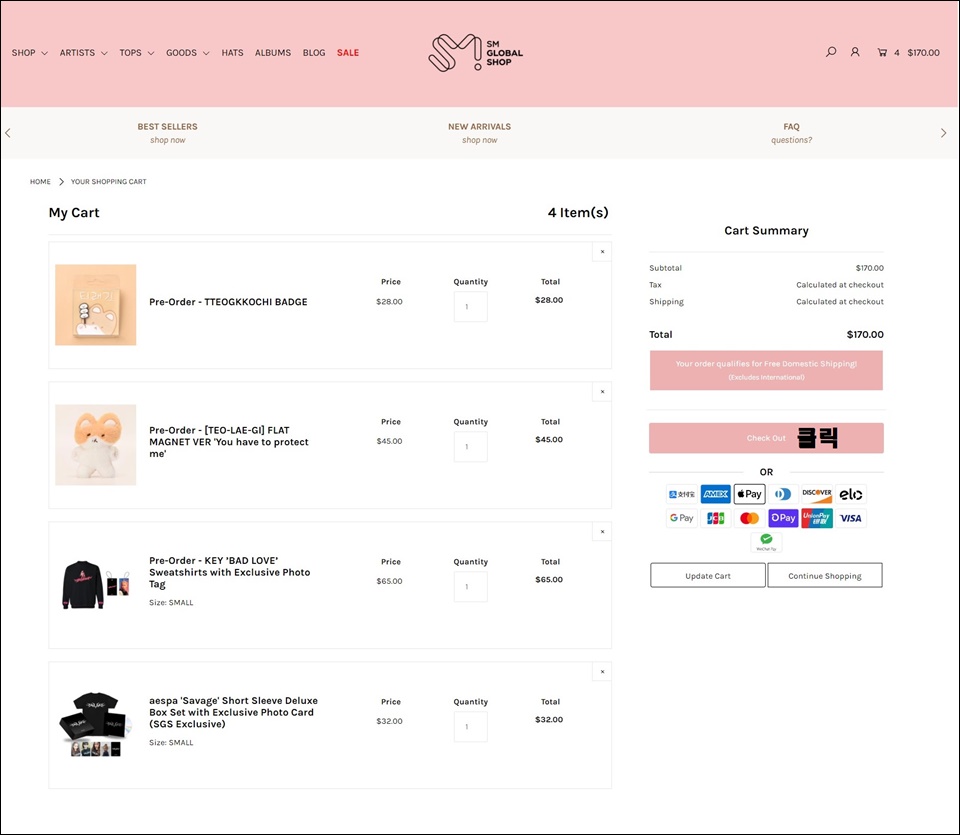
Task: Open the SALE menu item
Action: coord(348,53)
